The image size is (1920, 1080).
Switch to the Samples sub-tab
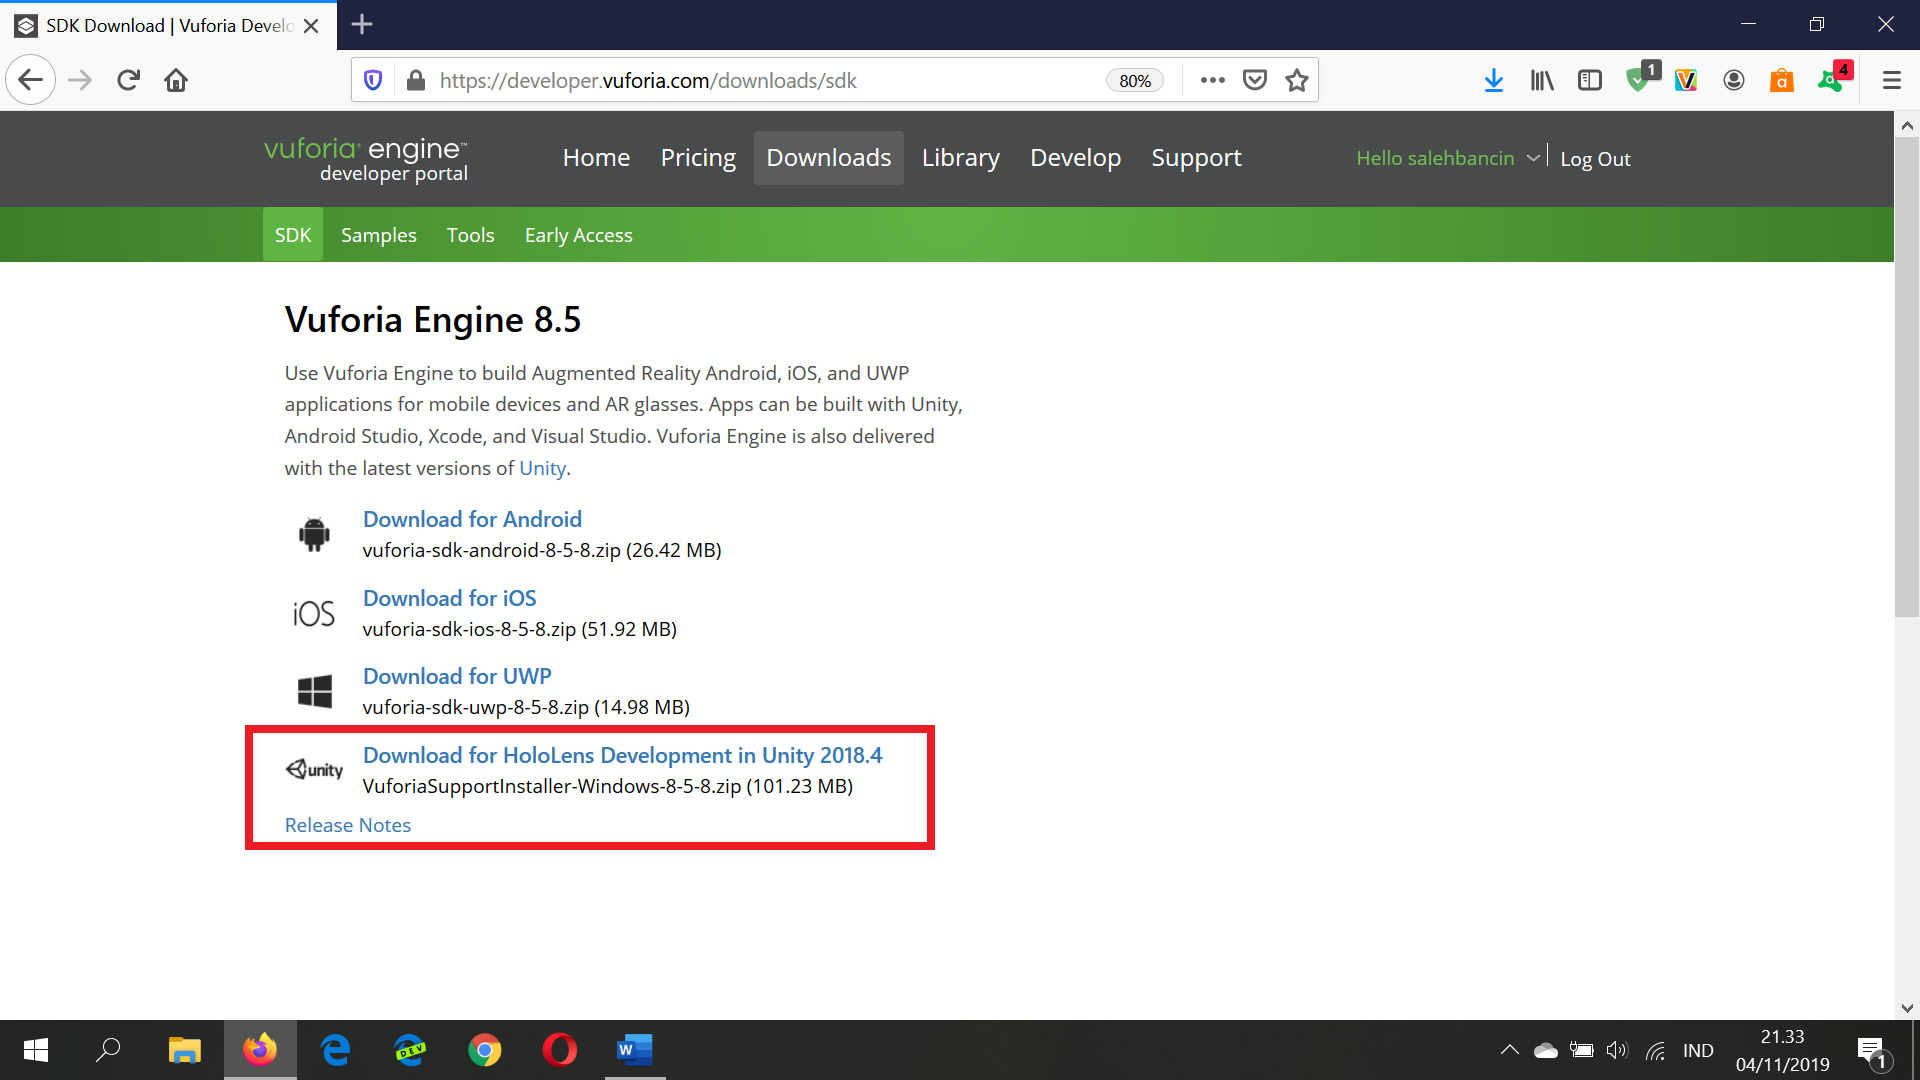click(379, 235)
